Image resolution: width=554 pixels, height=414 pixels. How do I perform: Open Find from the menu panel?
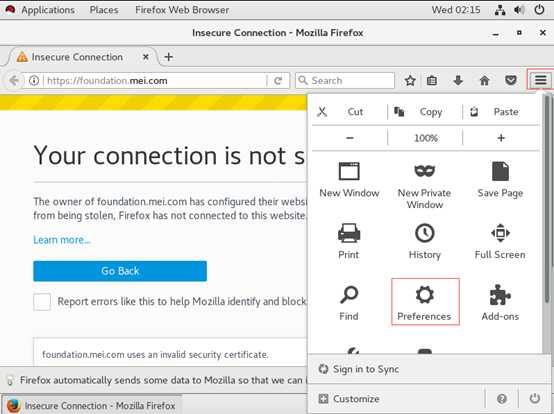click(x=349, y=303)
